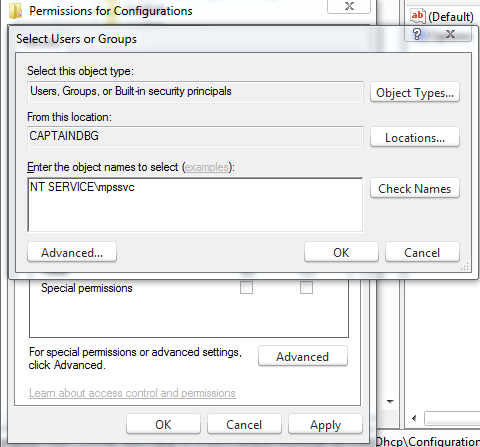The height and width of the screenshot is (447, 480).
Task: Click the folder icon in Permissions title bar
Action: (x=15, y=10)
